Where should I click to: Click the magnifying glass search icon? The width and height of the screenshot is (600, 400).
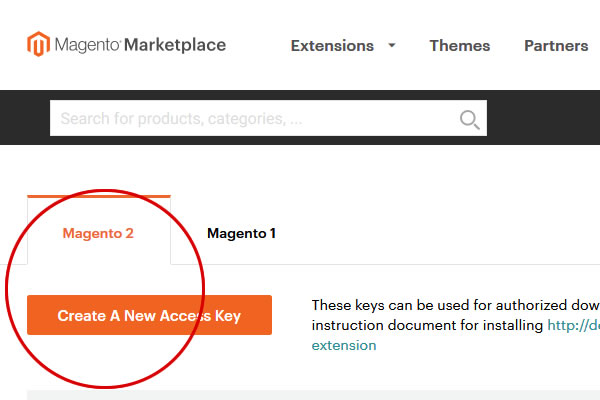[469, 120]
